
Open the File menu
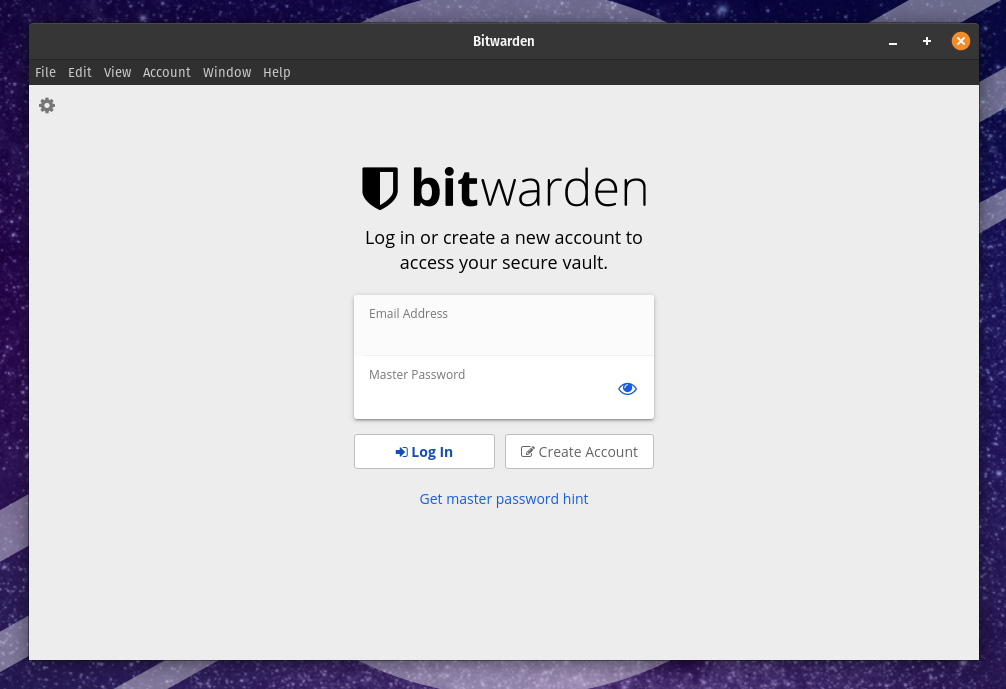(x=45, y=72)
